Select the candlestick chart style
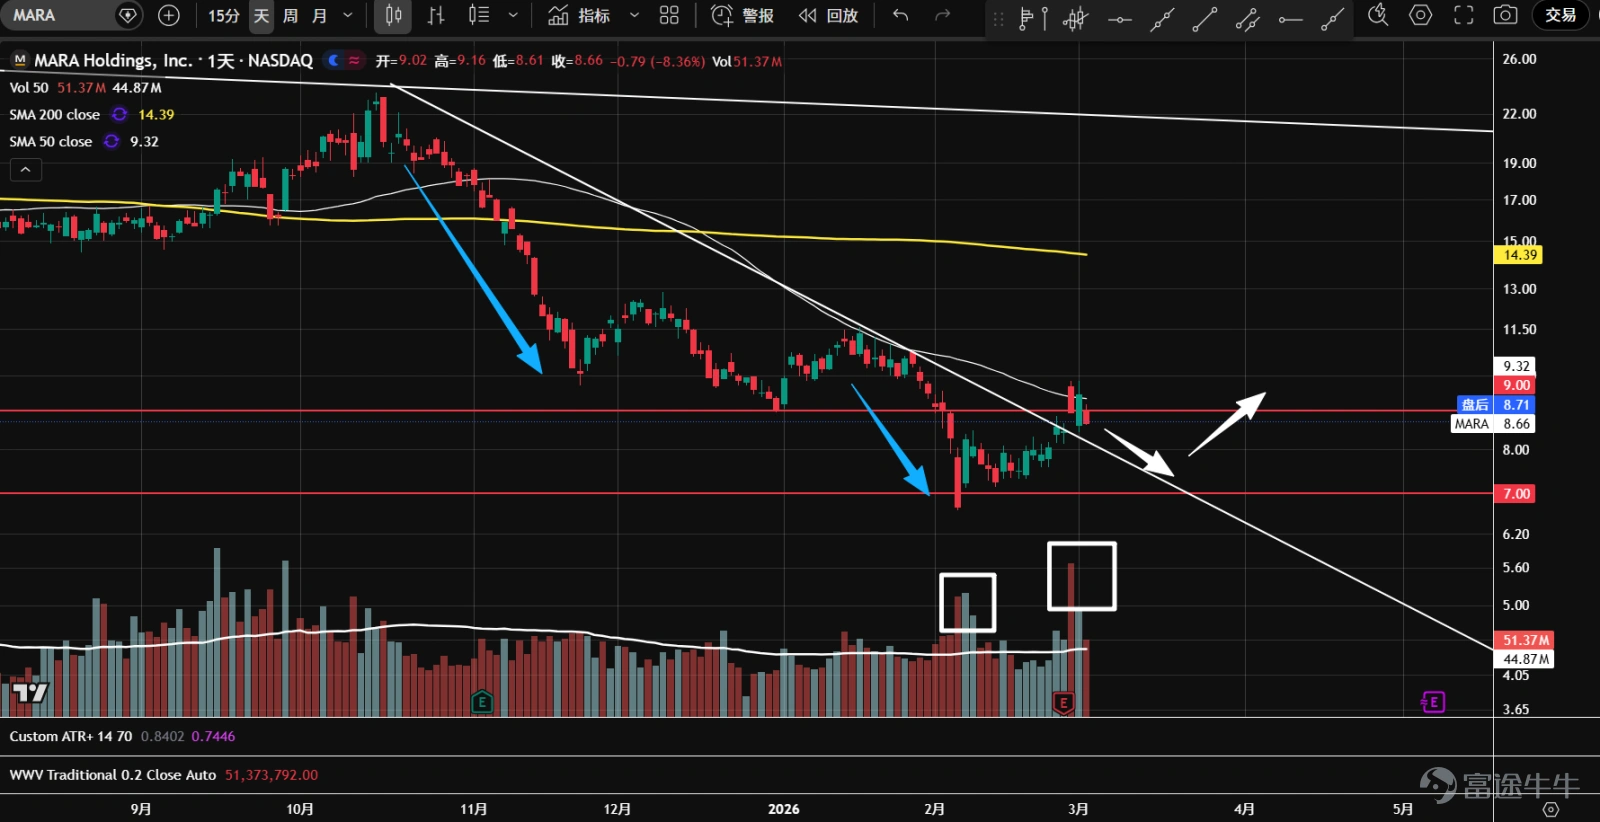The image size is (1600, 822). (x=393, y=15)
